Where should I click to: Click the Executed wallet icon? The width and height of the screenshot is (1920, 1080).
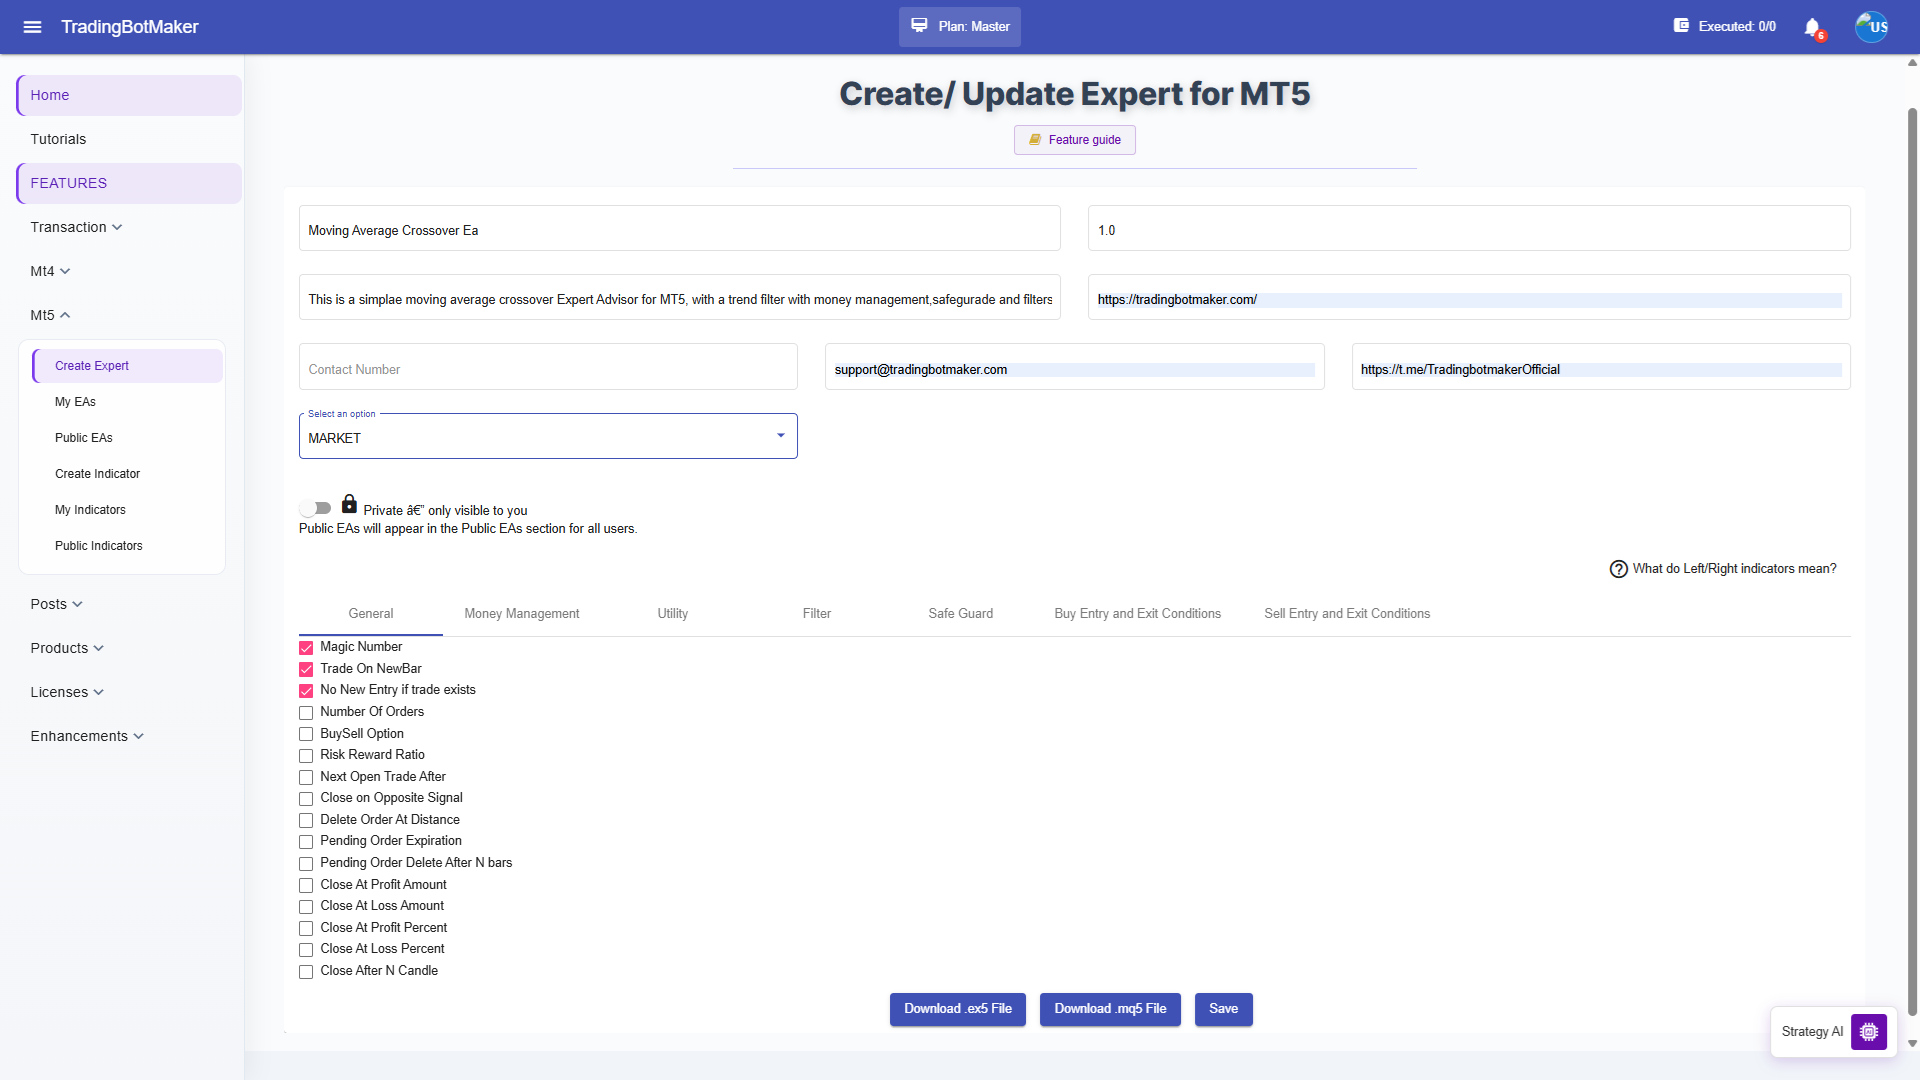(1681, 26)
